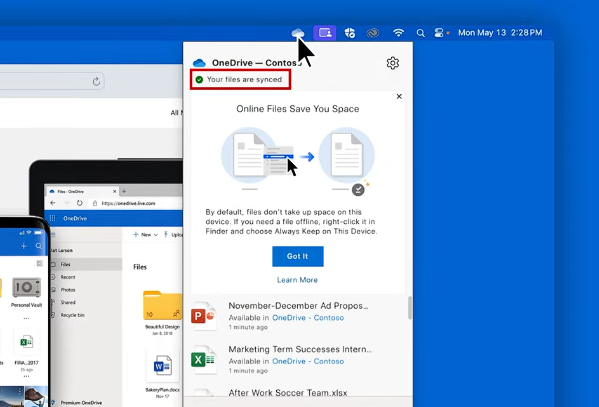Image resolution: width=599 pixels, height=407 pixels.
Task: Select Files in the OneDrive web sidebar
Action: click(65, 264)
